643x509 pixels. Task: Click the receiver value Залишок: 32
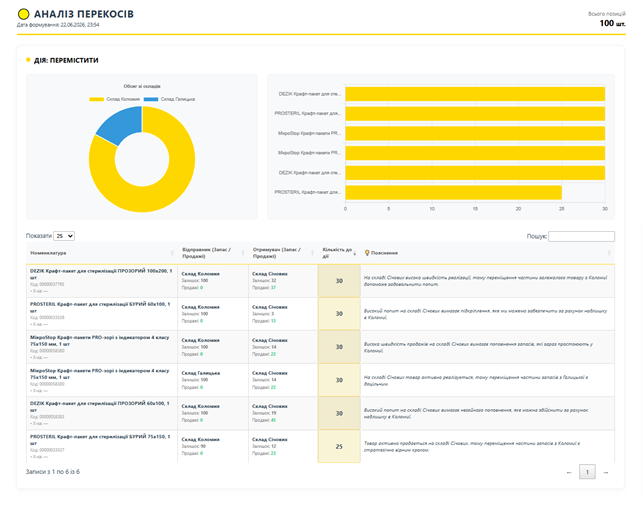pos(264,281)
